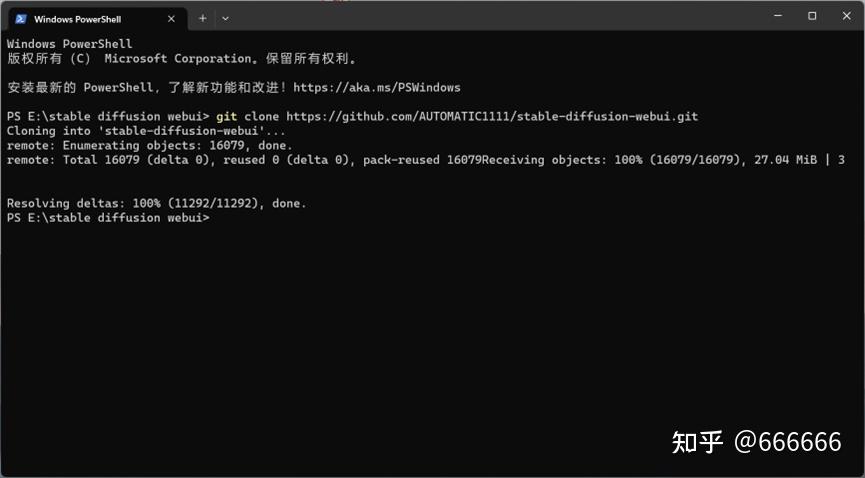Viewport: 865px width, 478px height.
Task: Expand the new tab profile dropdown chevron
Action: click(225, 18)
